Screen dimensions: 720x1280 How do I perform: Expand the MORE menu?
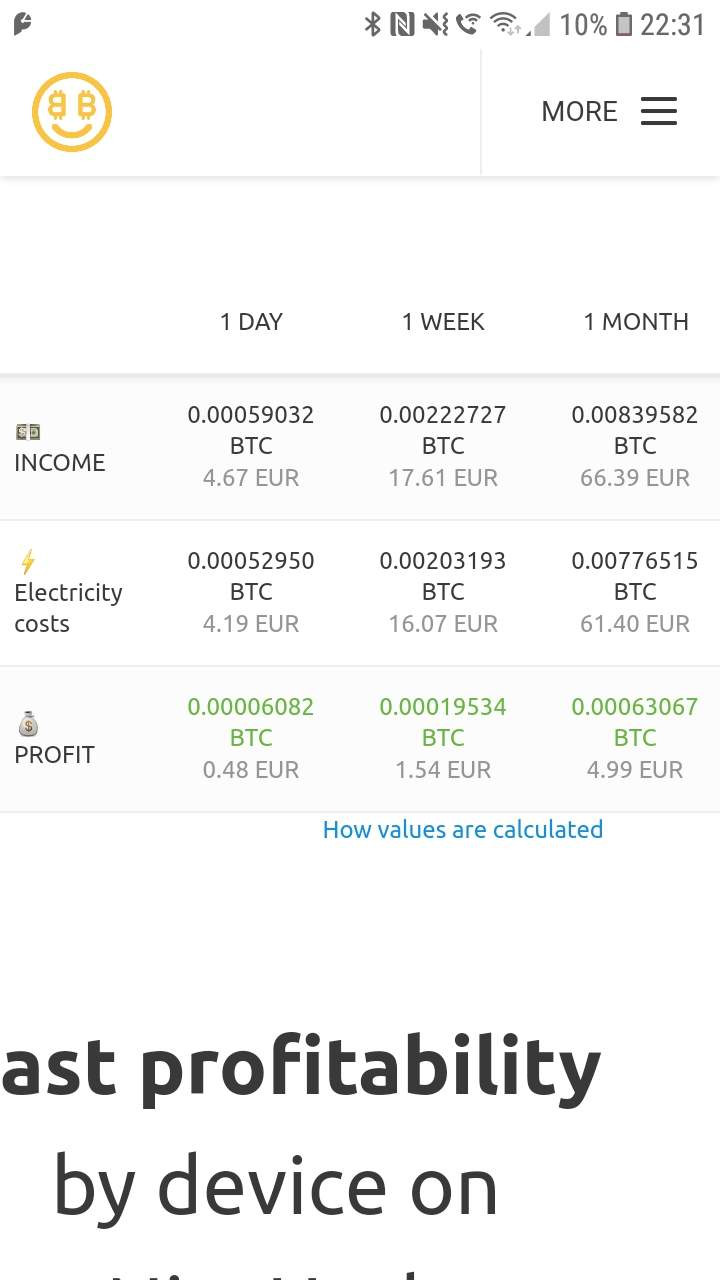coord(579,111)
